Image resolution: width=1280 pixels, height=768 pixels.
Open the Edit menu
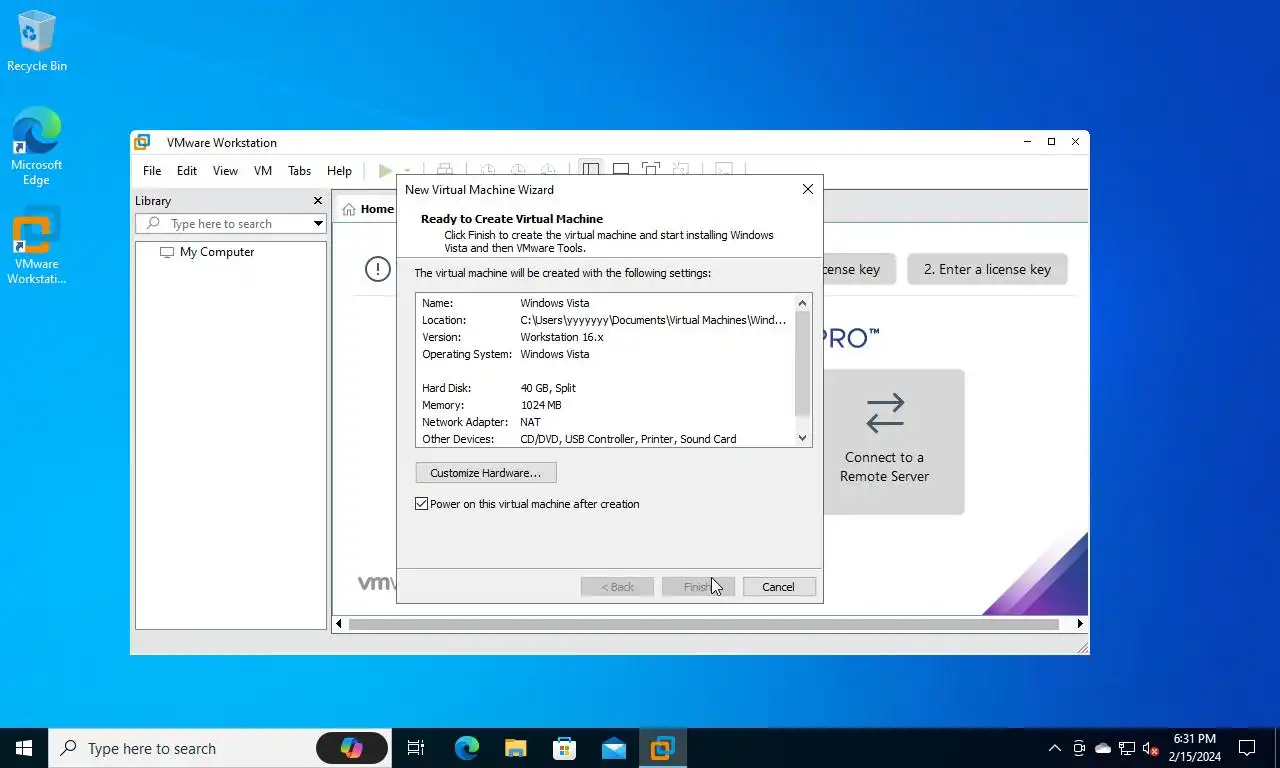pos(187,171)
